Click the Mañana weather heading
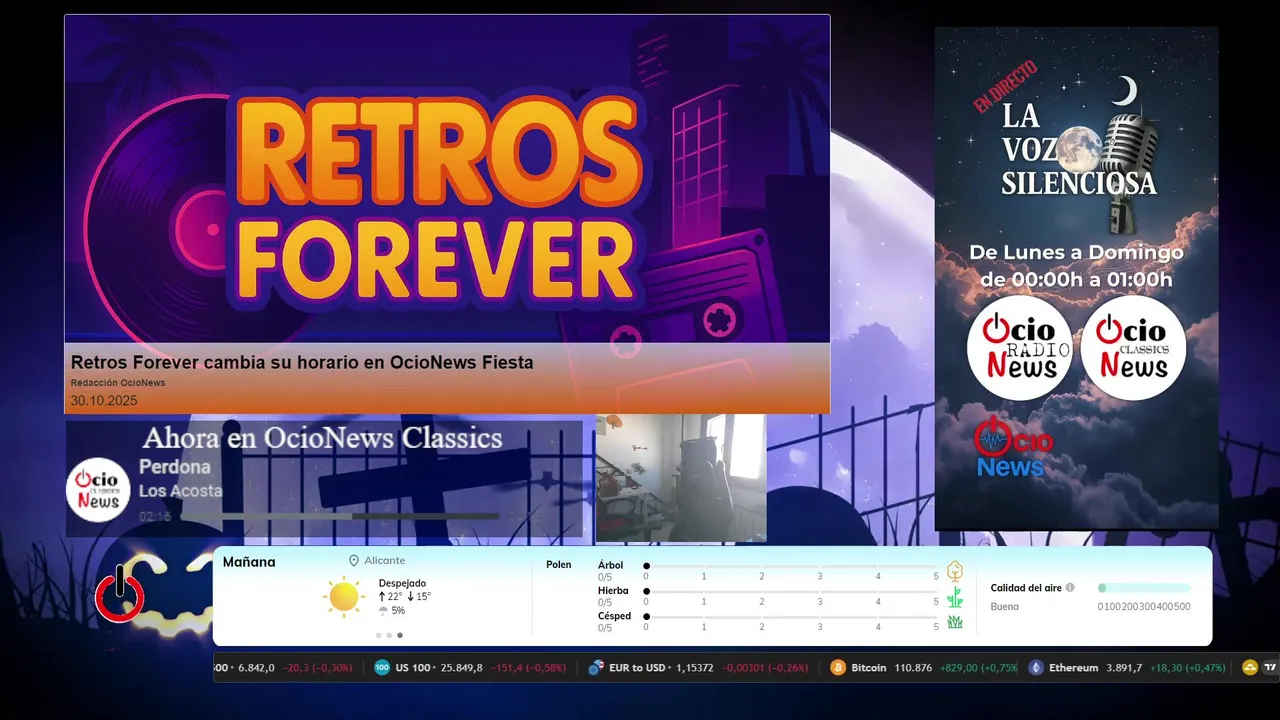This screenshot has width=1280, height=720. [x=249, y=562]
